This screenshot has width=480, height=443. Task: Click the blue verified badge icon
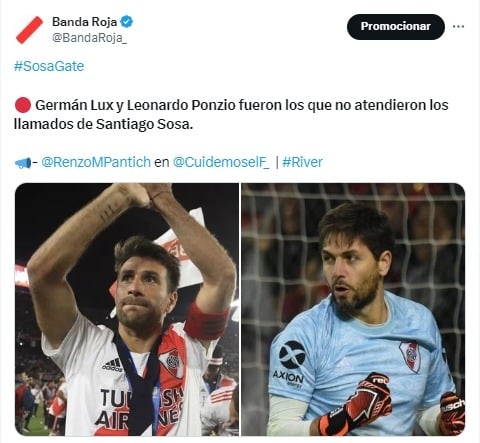click(127, 22)
